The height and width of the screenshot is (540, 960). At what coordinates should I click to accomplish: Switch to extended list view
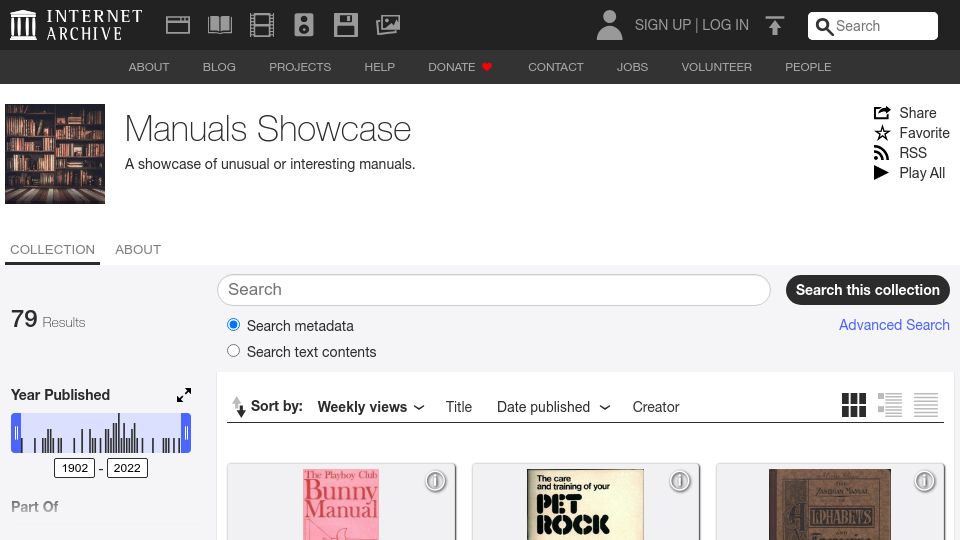[890, 405]
